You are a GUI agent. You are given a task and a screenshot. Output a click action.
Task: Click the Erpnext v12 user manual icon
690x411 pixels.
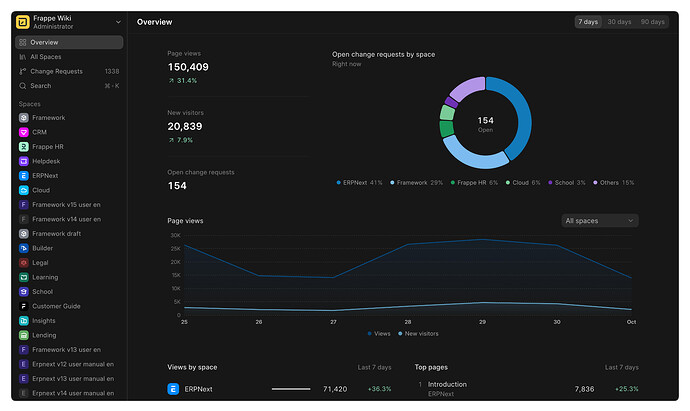(x=24, y=364)
